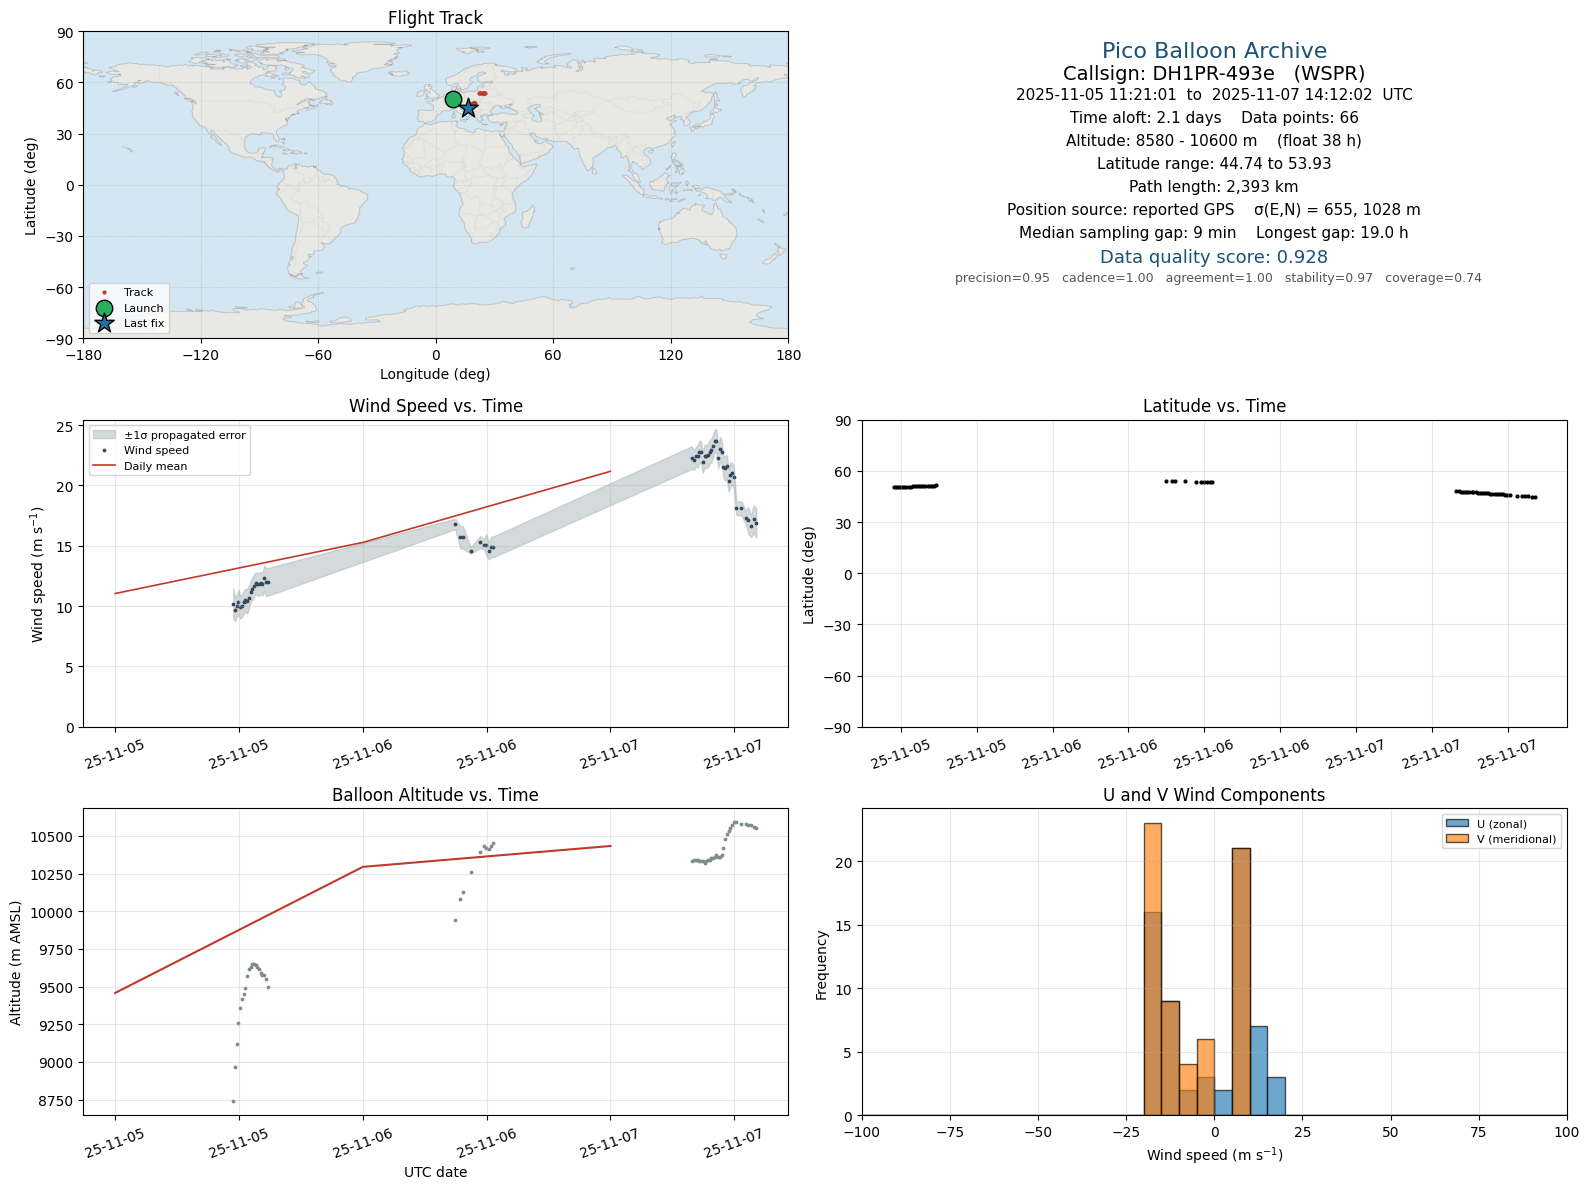The height and width of the screenshot is (1189, 1589).
Task: Click the 8750 altitude tick label
Action: (59, 1101)
